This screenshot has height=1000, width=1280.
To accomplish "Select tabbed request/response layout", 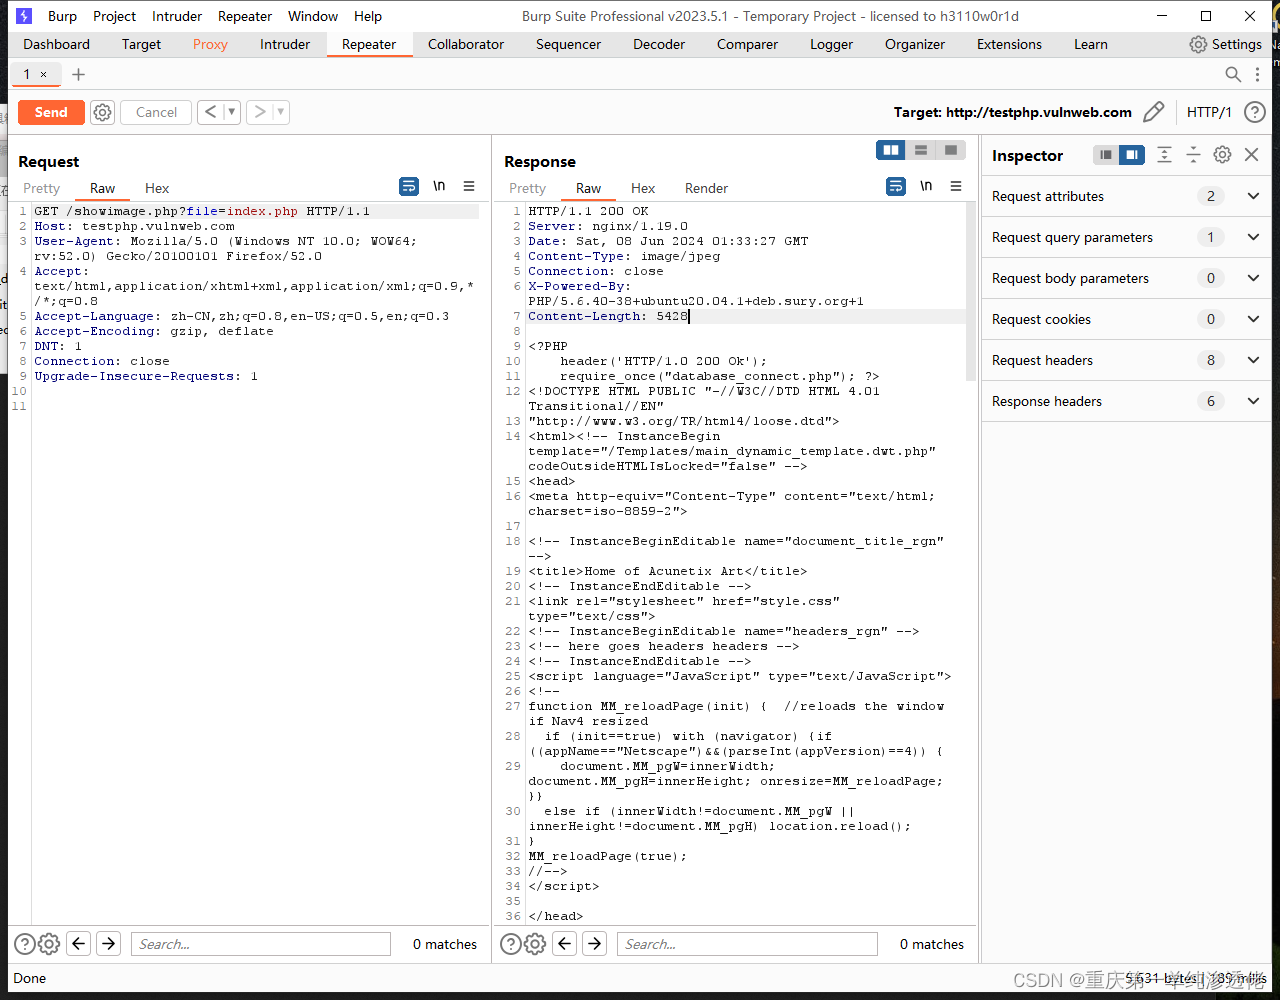I will pyautogui.click(x=951, y=150).
